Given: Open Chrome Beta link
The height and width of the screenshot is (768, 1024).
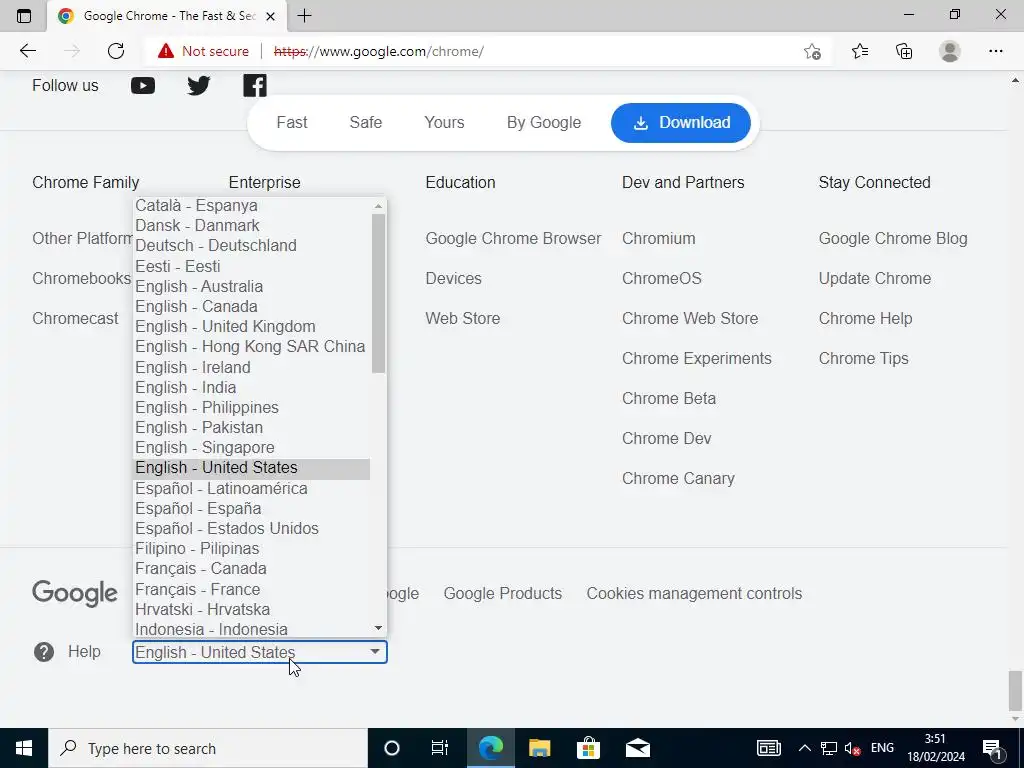Looking at the screenshot, I should pos(669,398).
